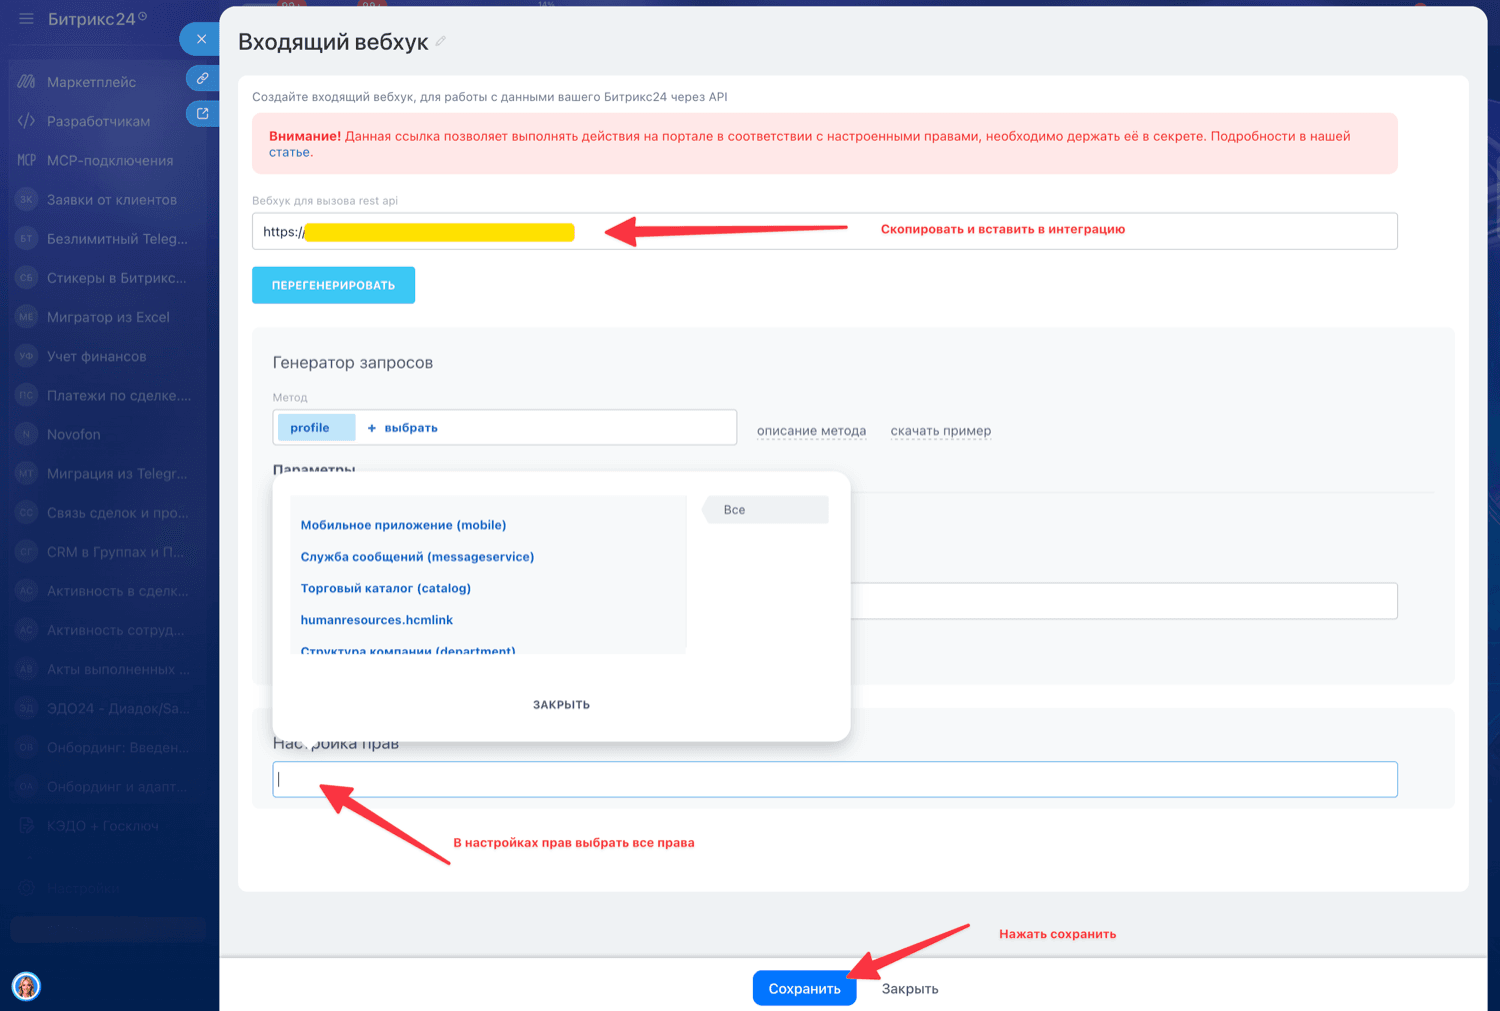
Task: Select 'Торговый каталог (catalog)' permission
Action: click(385, 588)
